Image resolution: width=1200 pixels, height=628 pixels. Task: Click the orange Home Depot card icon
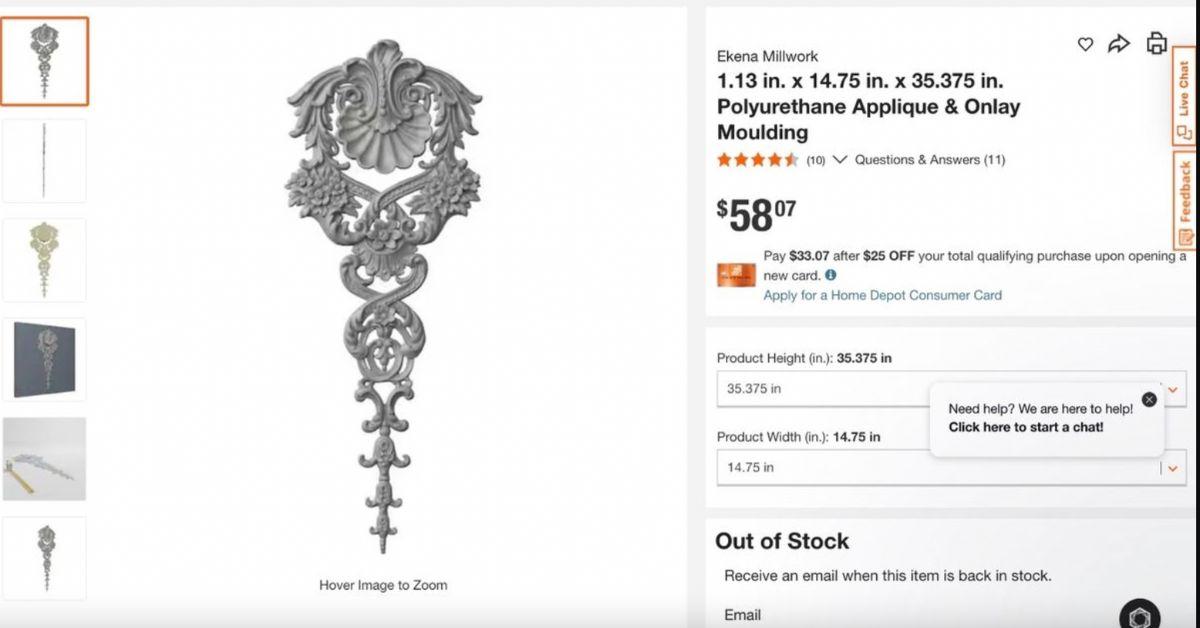click(736, 275)
